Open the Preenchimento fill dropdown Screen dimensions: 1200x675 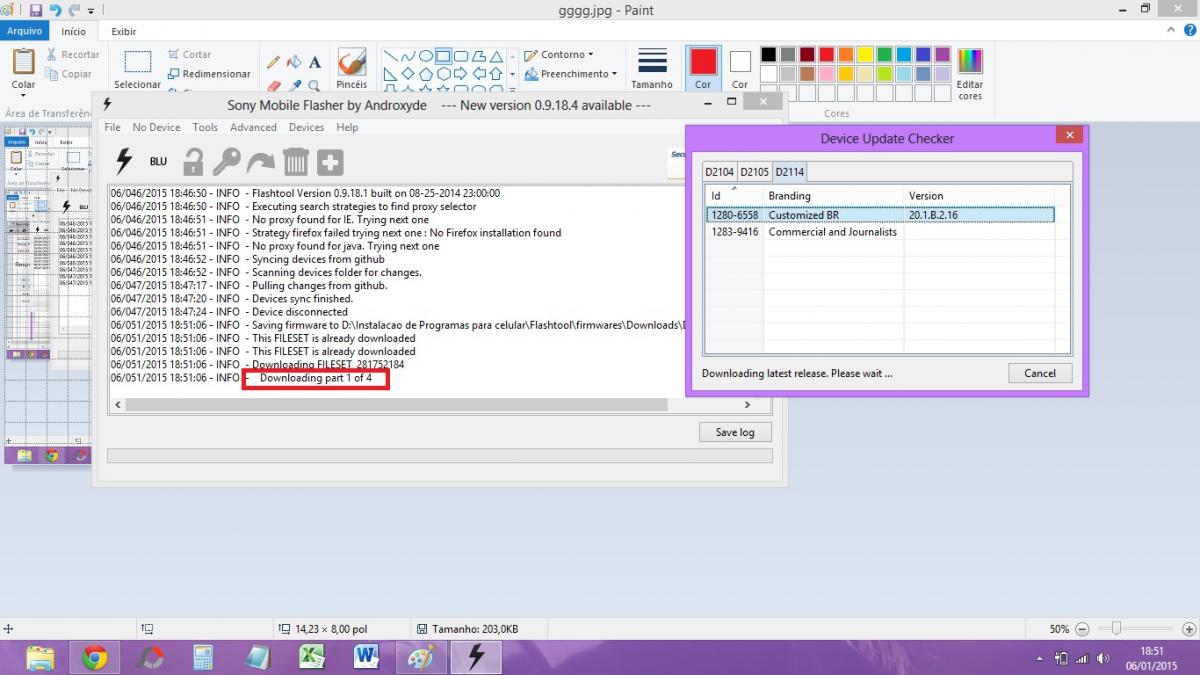571,74
